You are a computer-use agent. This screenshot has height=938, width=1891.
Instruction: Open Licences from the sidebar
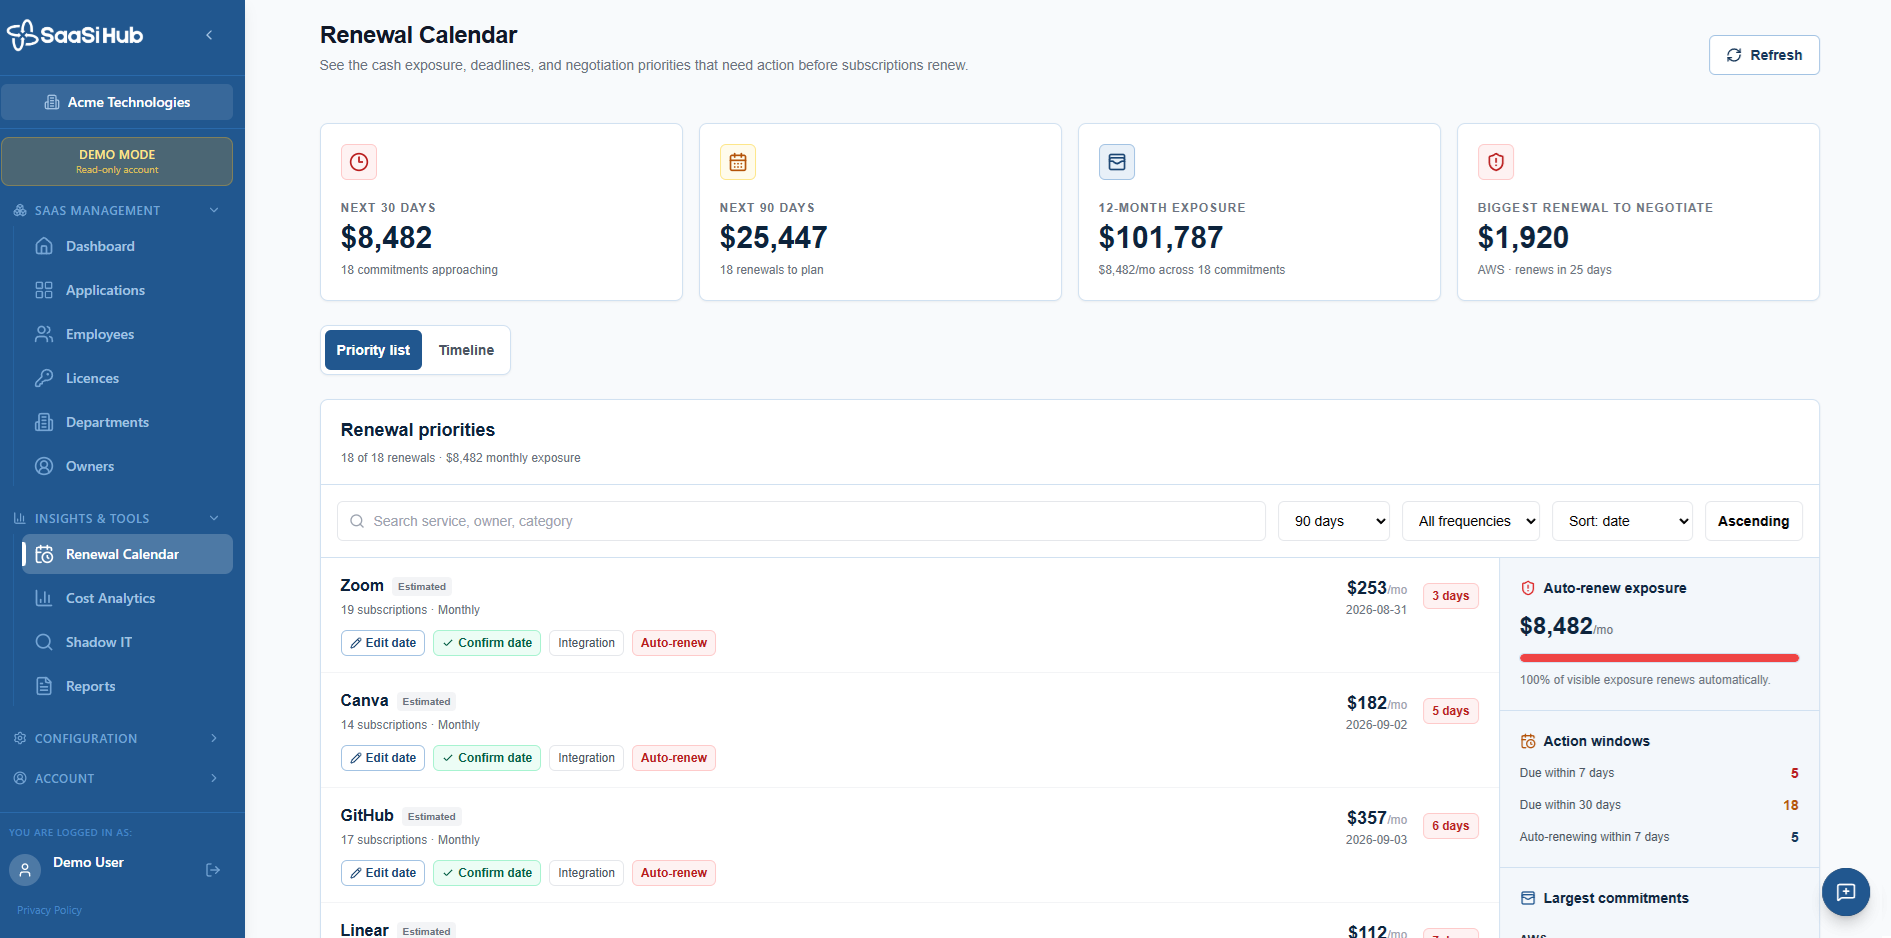click(x=127, y=378)
